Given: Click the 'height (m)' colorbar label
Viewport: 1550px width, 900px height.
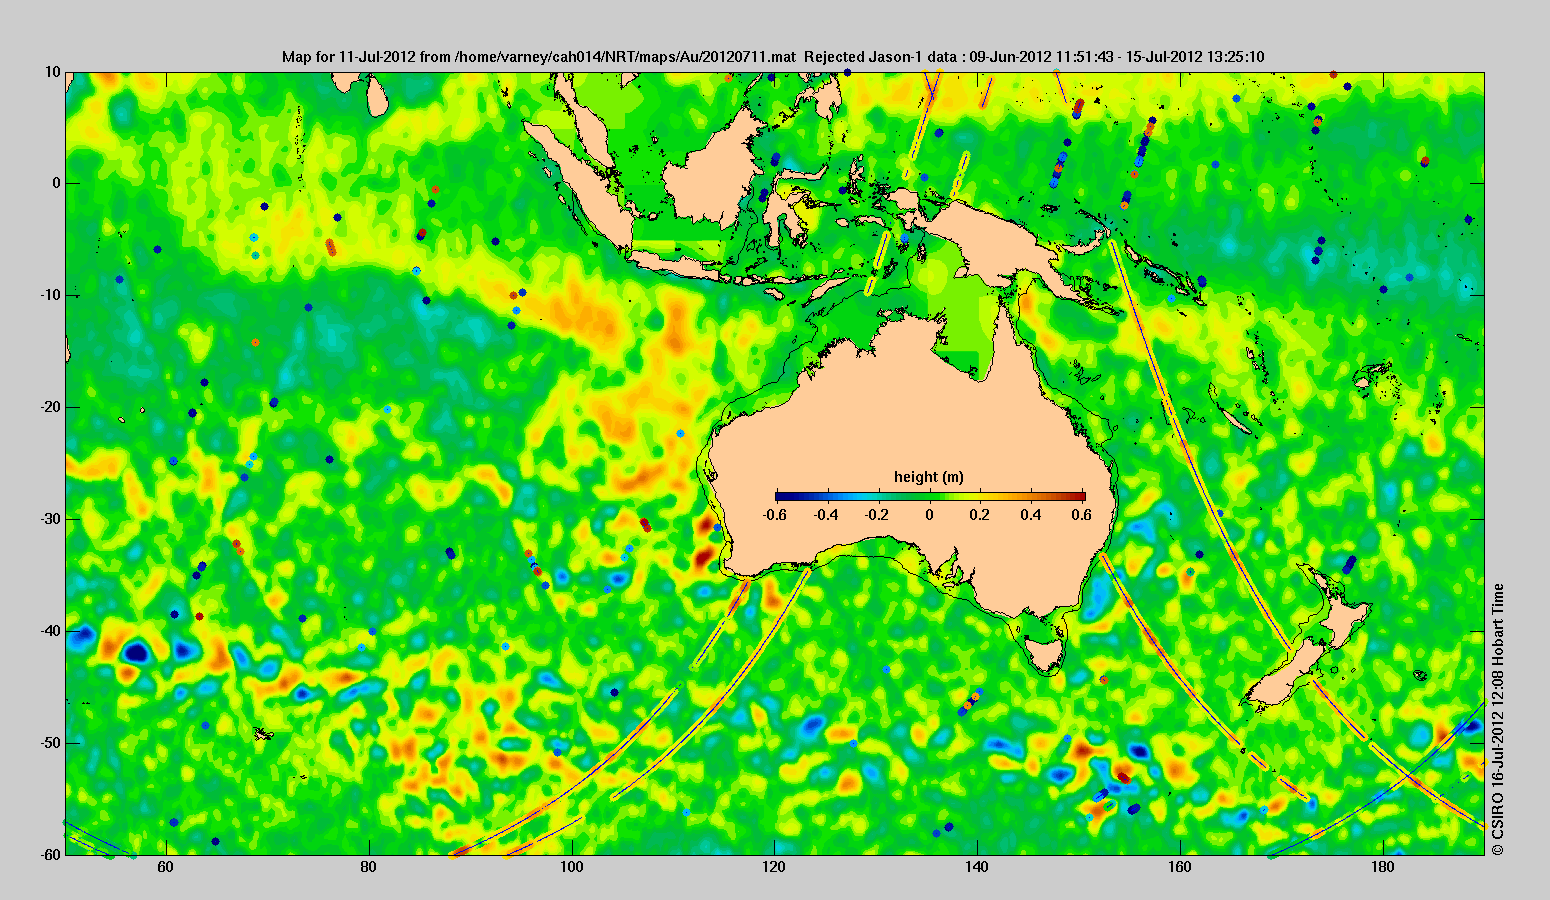Looking at the screenshot, I should point(928,477).
